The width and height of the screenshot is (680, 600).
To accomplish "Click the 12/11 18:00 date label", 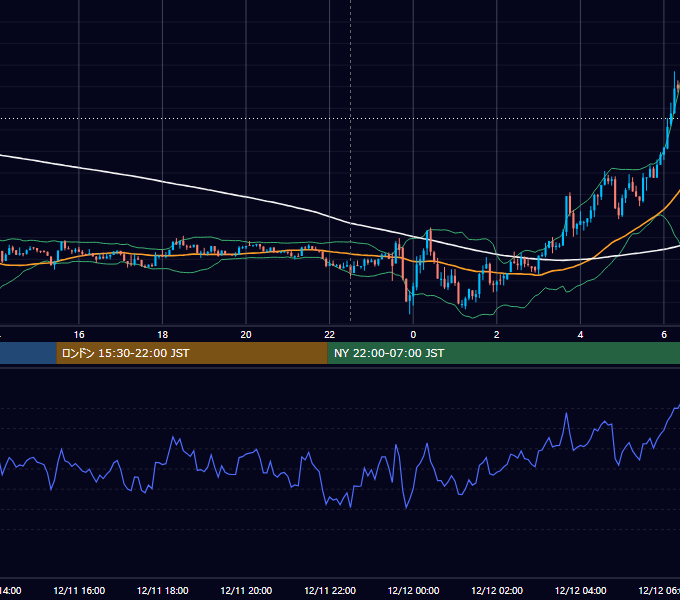I will click(x=163, y=591).
